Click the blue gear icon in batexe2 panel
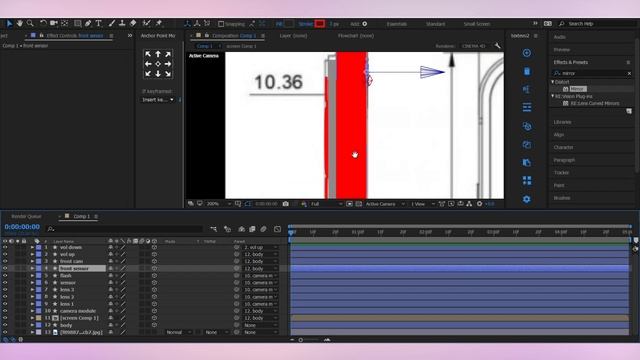This screenshot has width=640, height=360. click(x=527, y=199)
